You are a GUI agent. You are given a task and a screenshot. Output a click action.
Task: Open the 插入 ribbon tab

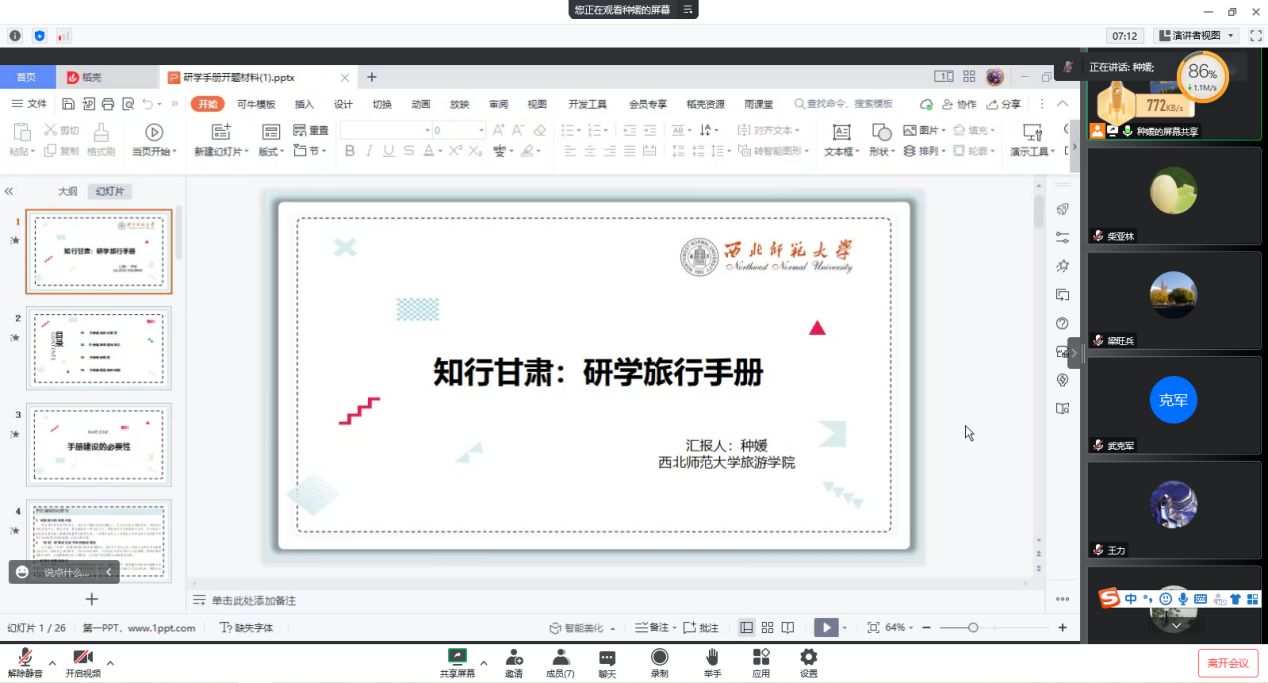(x=304, y=104)
